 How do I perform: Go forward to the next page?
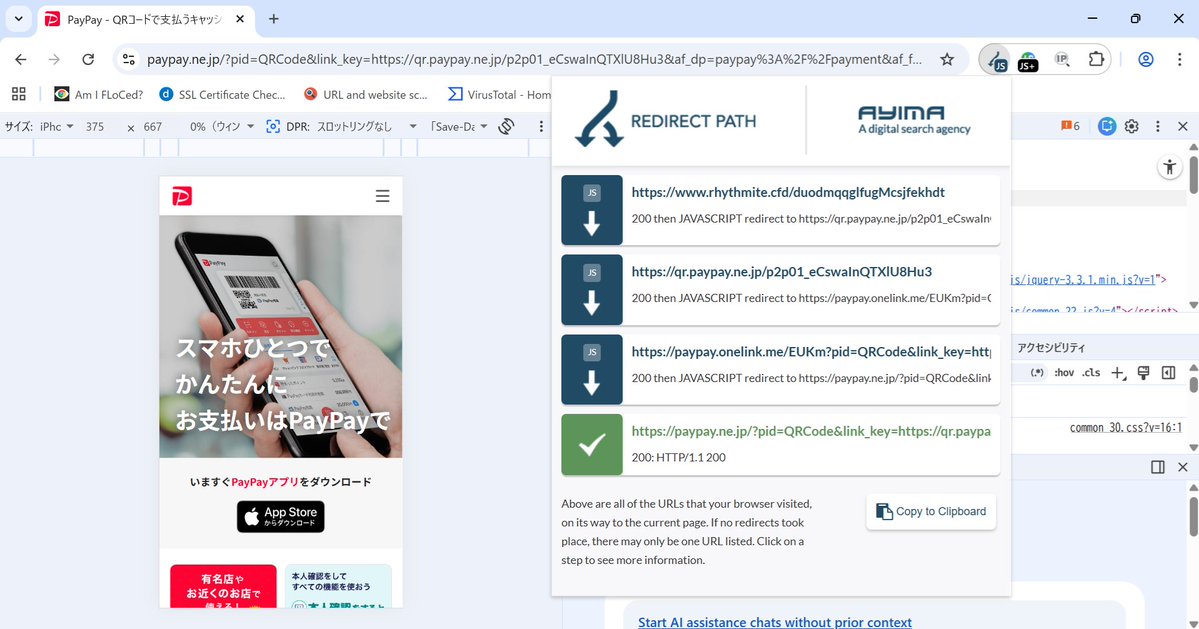(x=54, y=59)
